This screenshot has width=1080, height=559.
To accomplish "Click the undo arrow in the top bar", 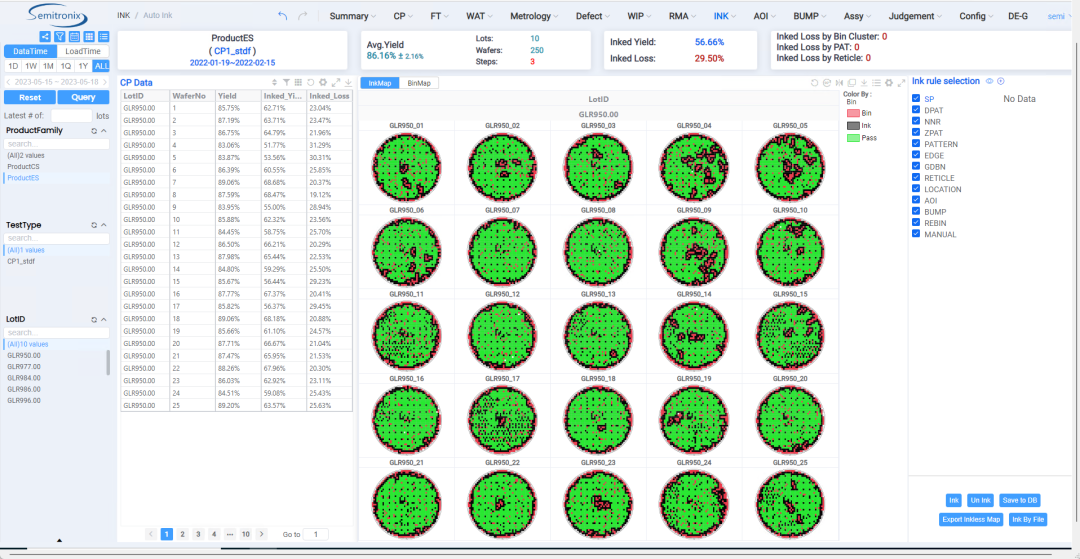I will click(282, 16).
